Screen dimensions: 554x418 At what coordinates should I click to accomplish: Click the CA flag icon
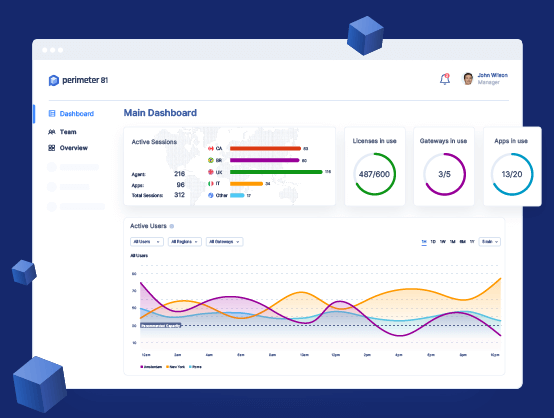pyautogui.click(x=211, y=148)
